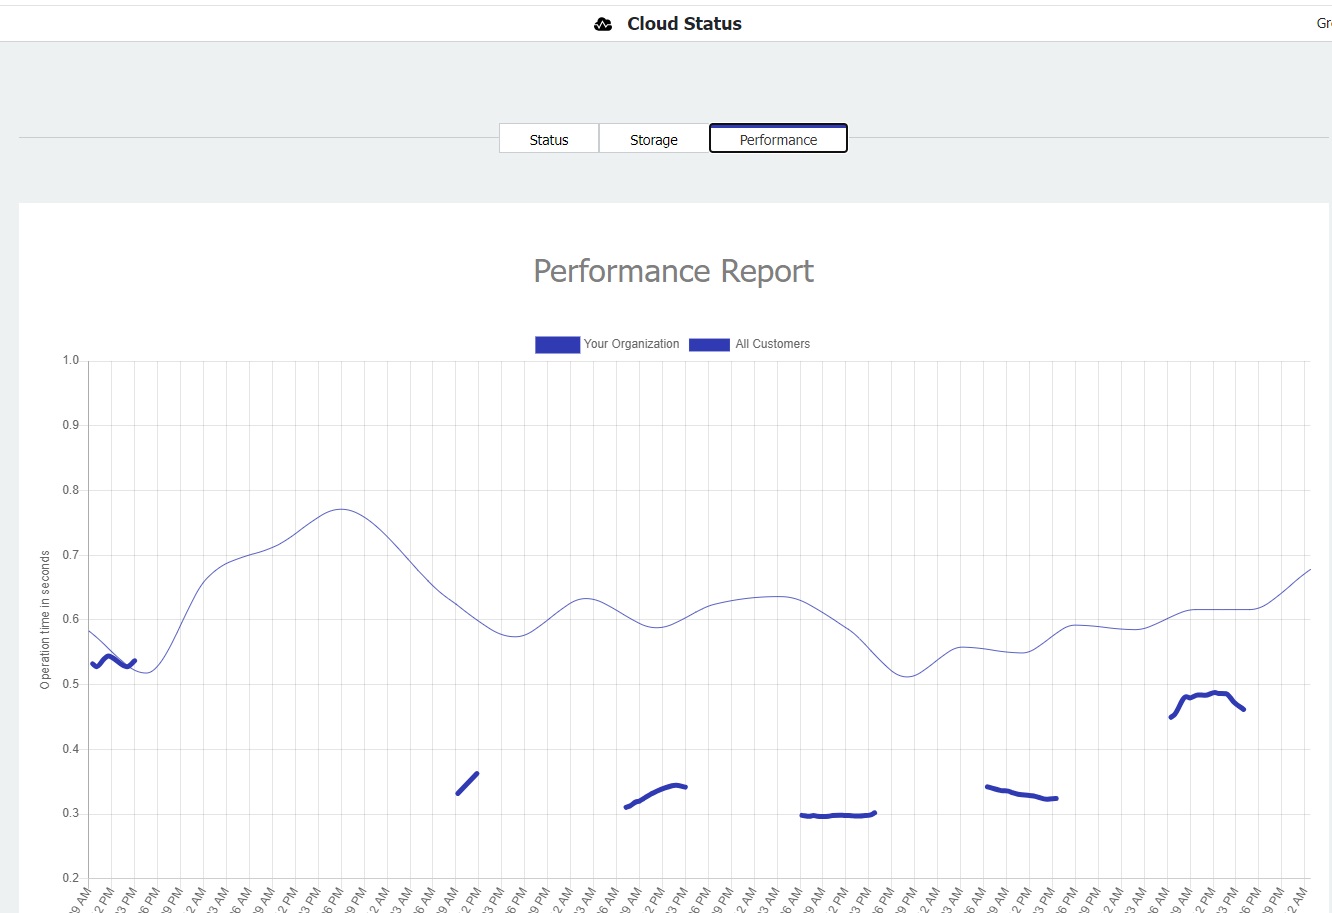Toggle the All Customers legend color box

pyautogui.click(x=709, y=344)
